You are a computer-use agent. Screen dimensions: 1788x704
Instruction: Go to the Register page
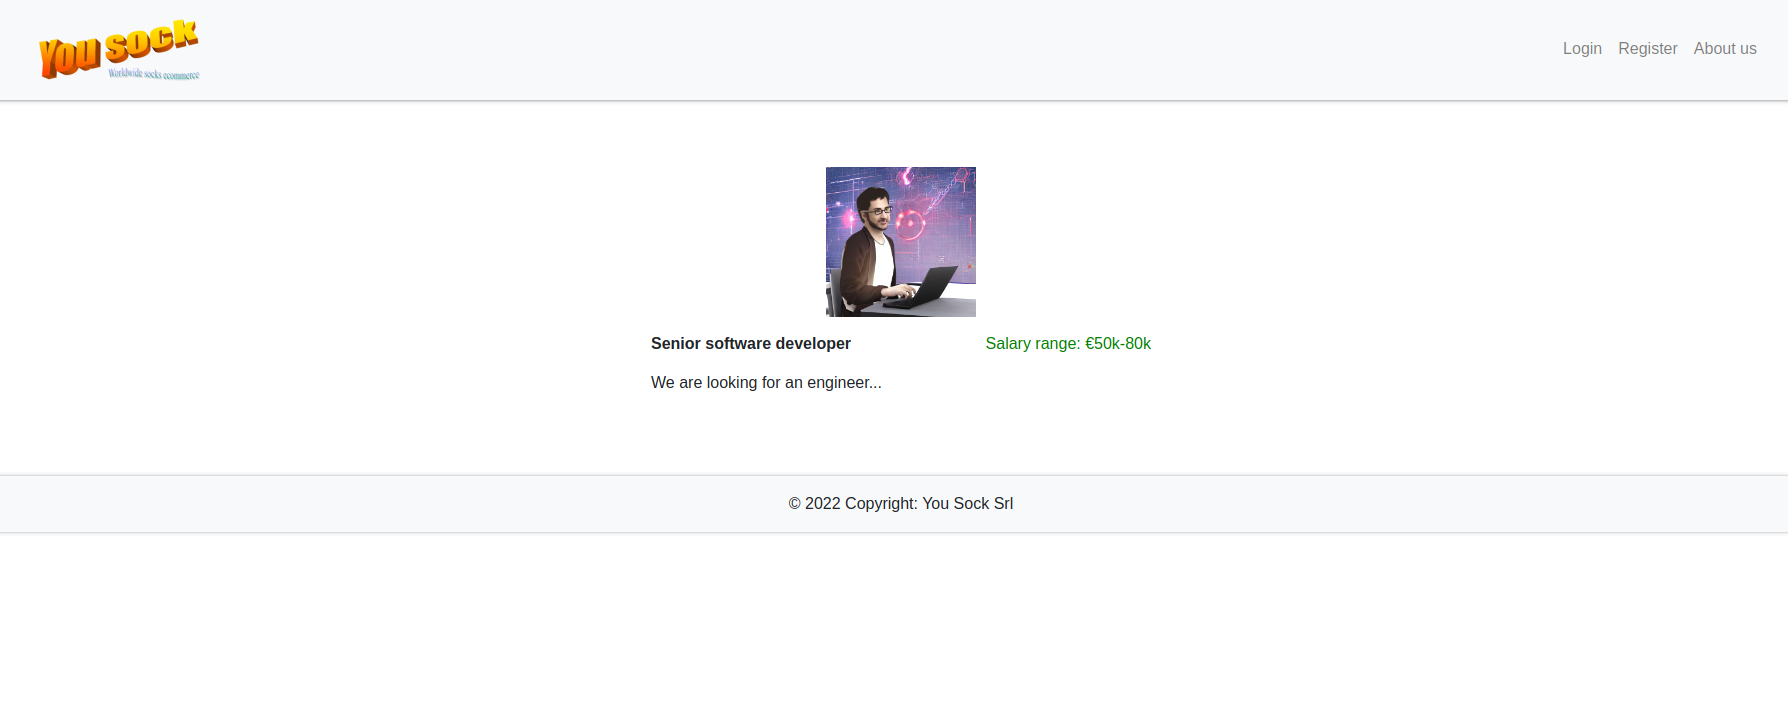1647,49
